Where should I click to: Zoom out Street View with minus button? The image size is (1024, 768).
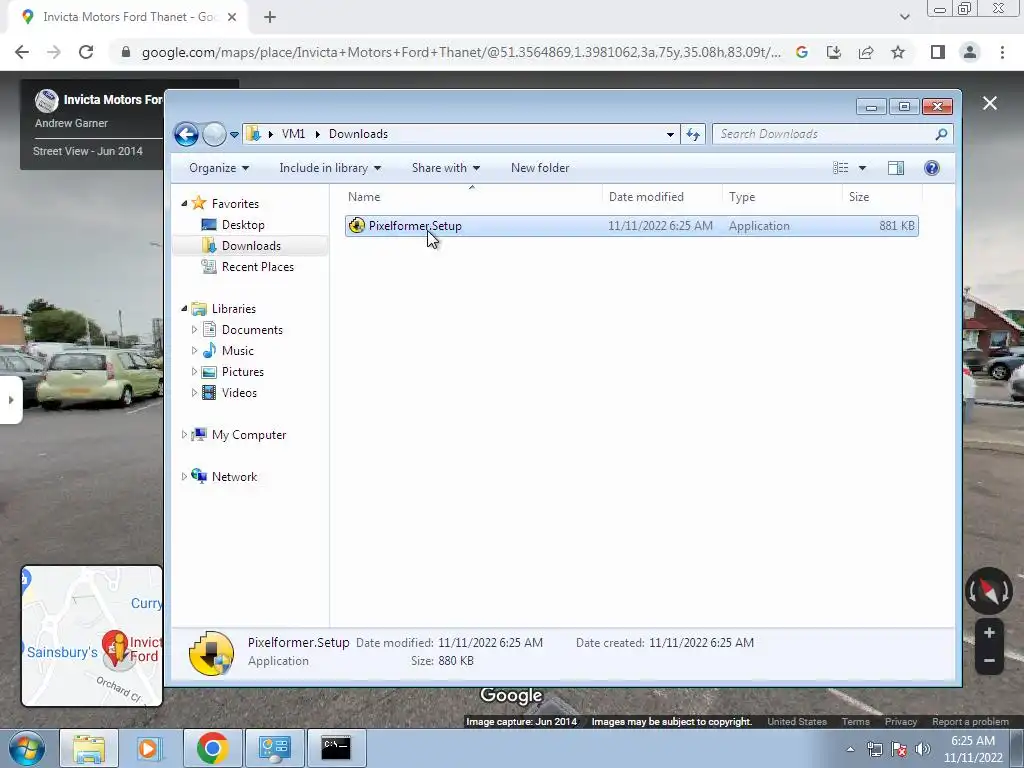point(989,661)
